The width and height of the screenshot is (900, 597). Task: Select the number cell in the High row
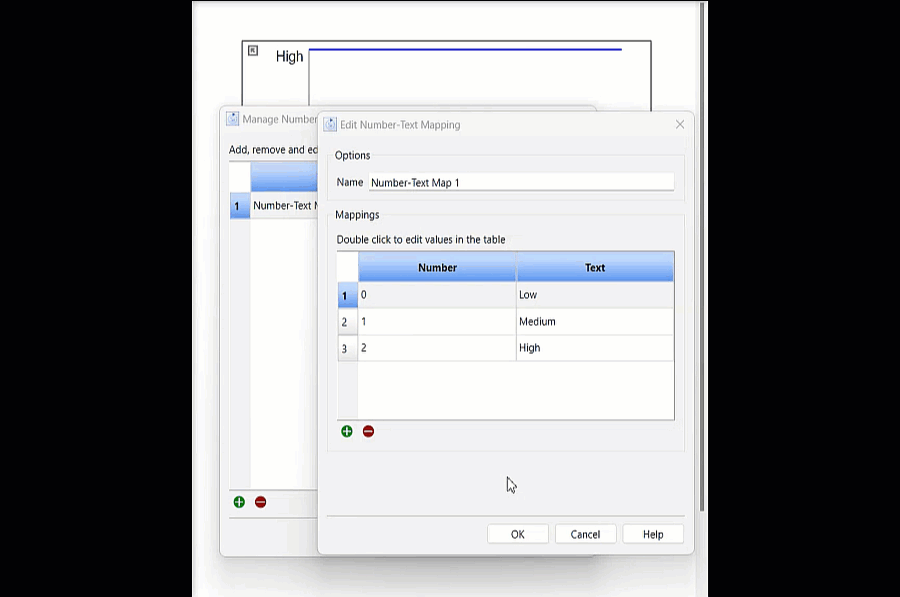click(x=437, y=348)
